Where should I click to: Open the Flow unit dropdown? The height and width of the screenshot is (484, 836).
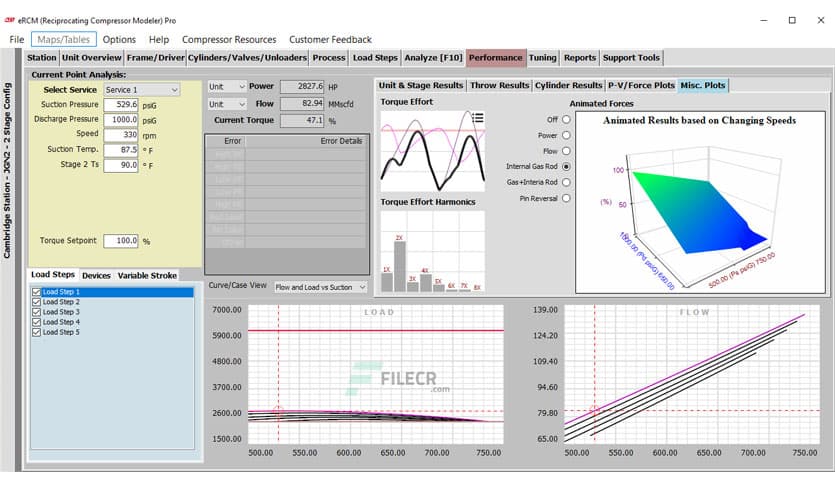click(x=227, y=104)
